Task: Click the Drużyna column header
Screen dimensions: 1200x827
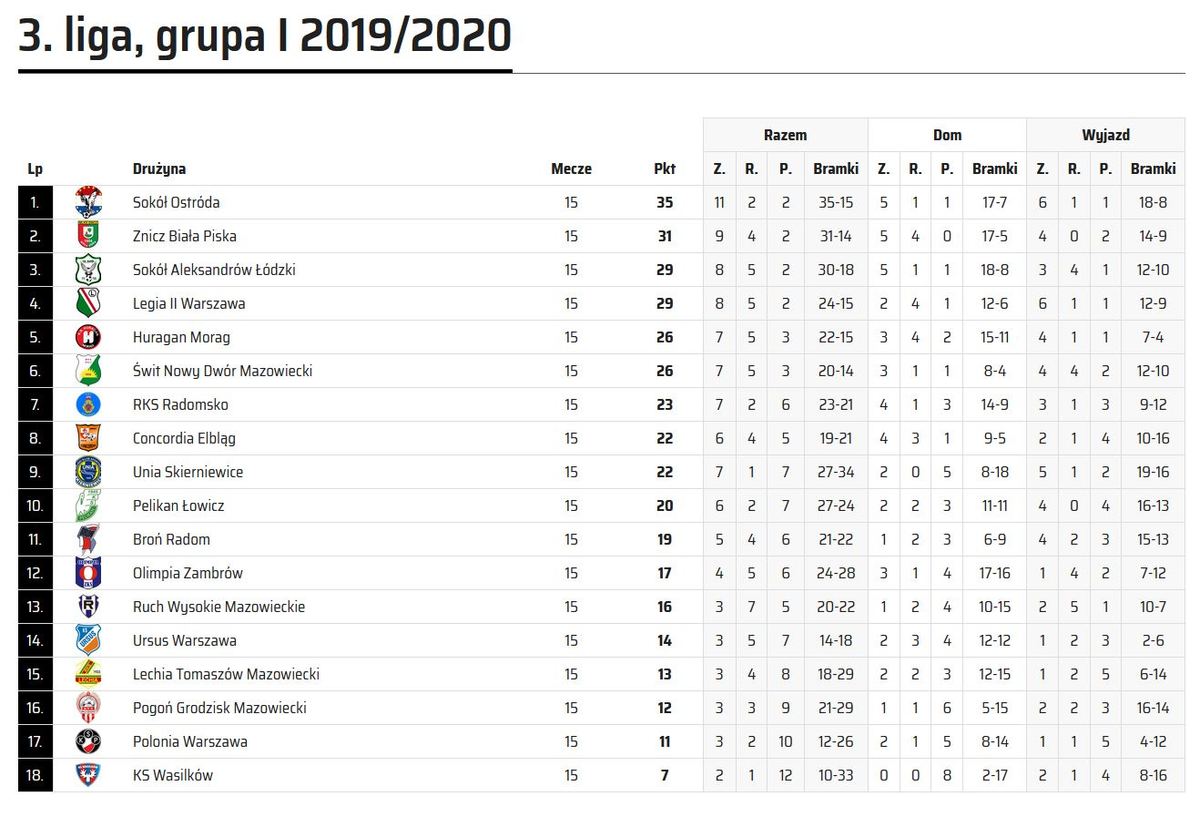Action: tap(159, 169)
